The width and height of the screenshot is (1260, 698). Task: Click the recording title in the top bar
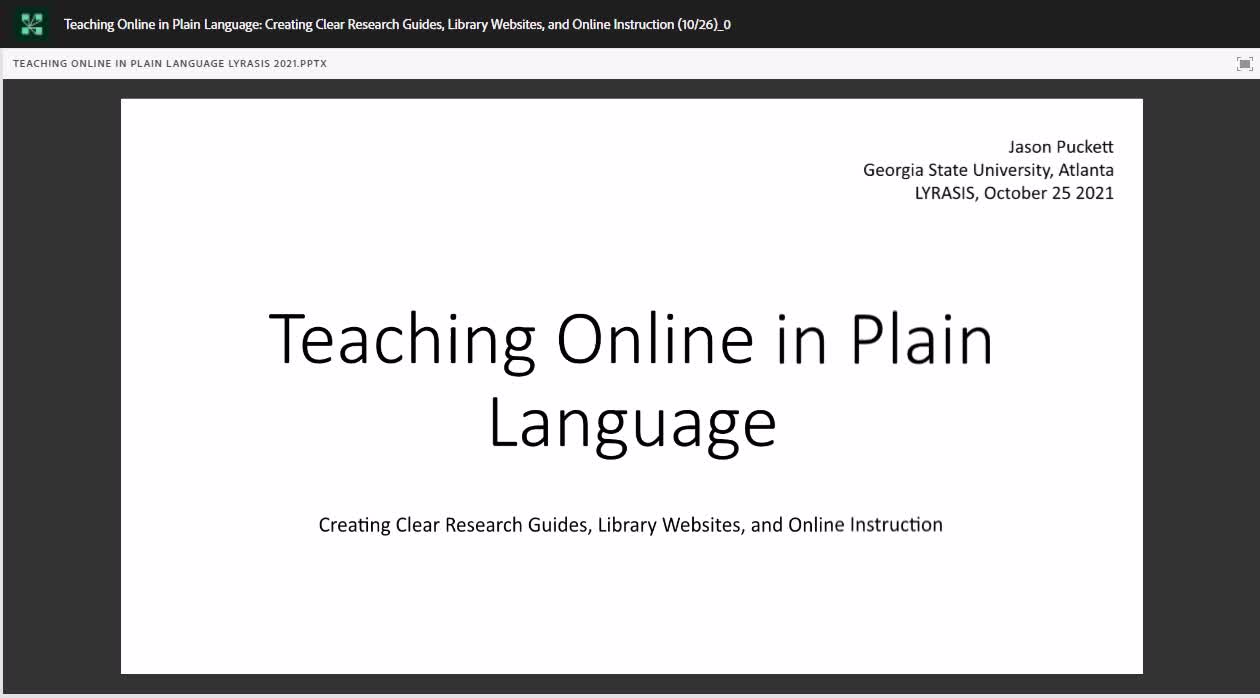397,24
